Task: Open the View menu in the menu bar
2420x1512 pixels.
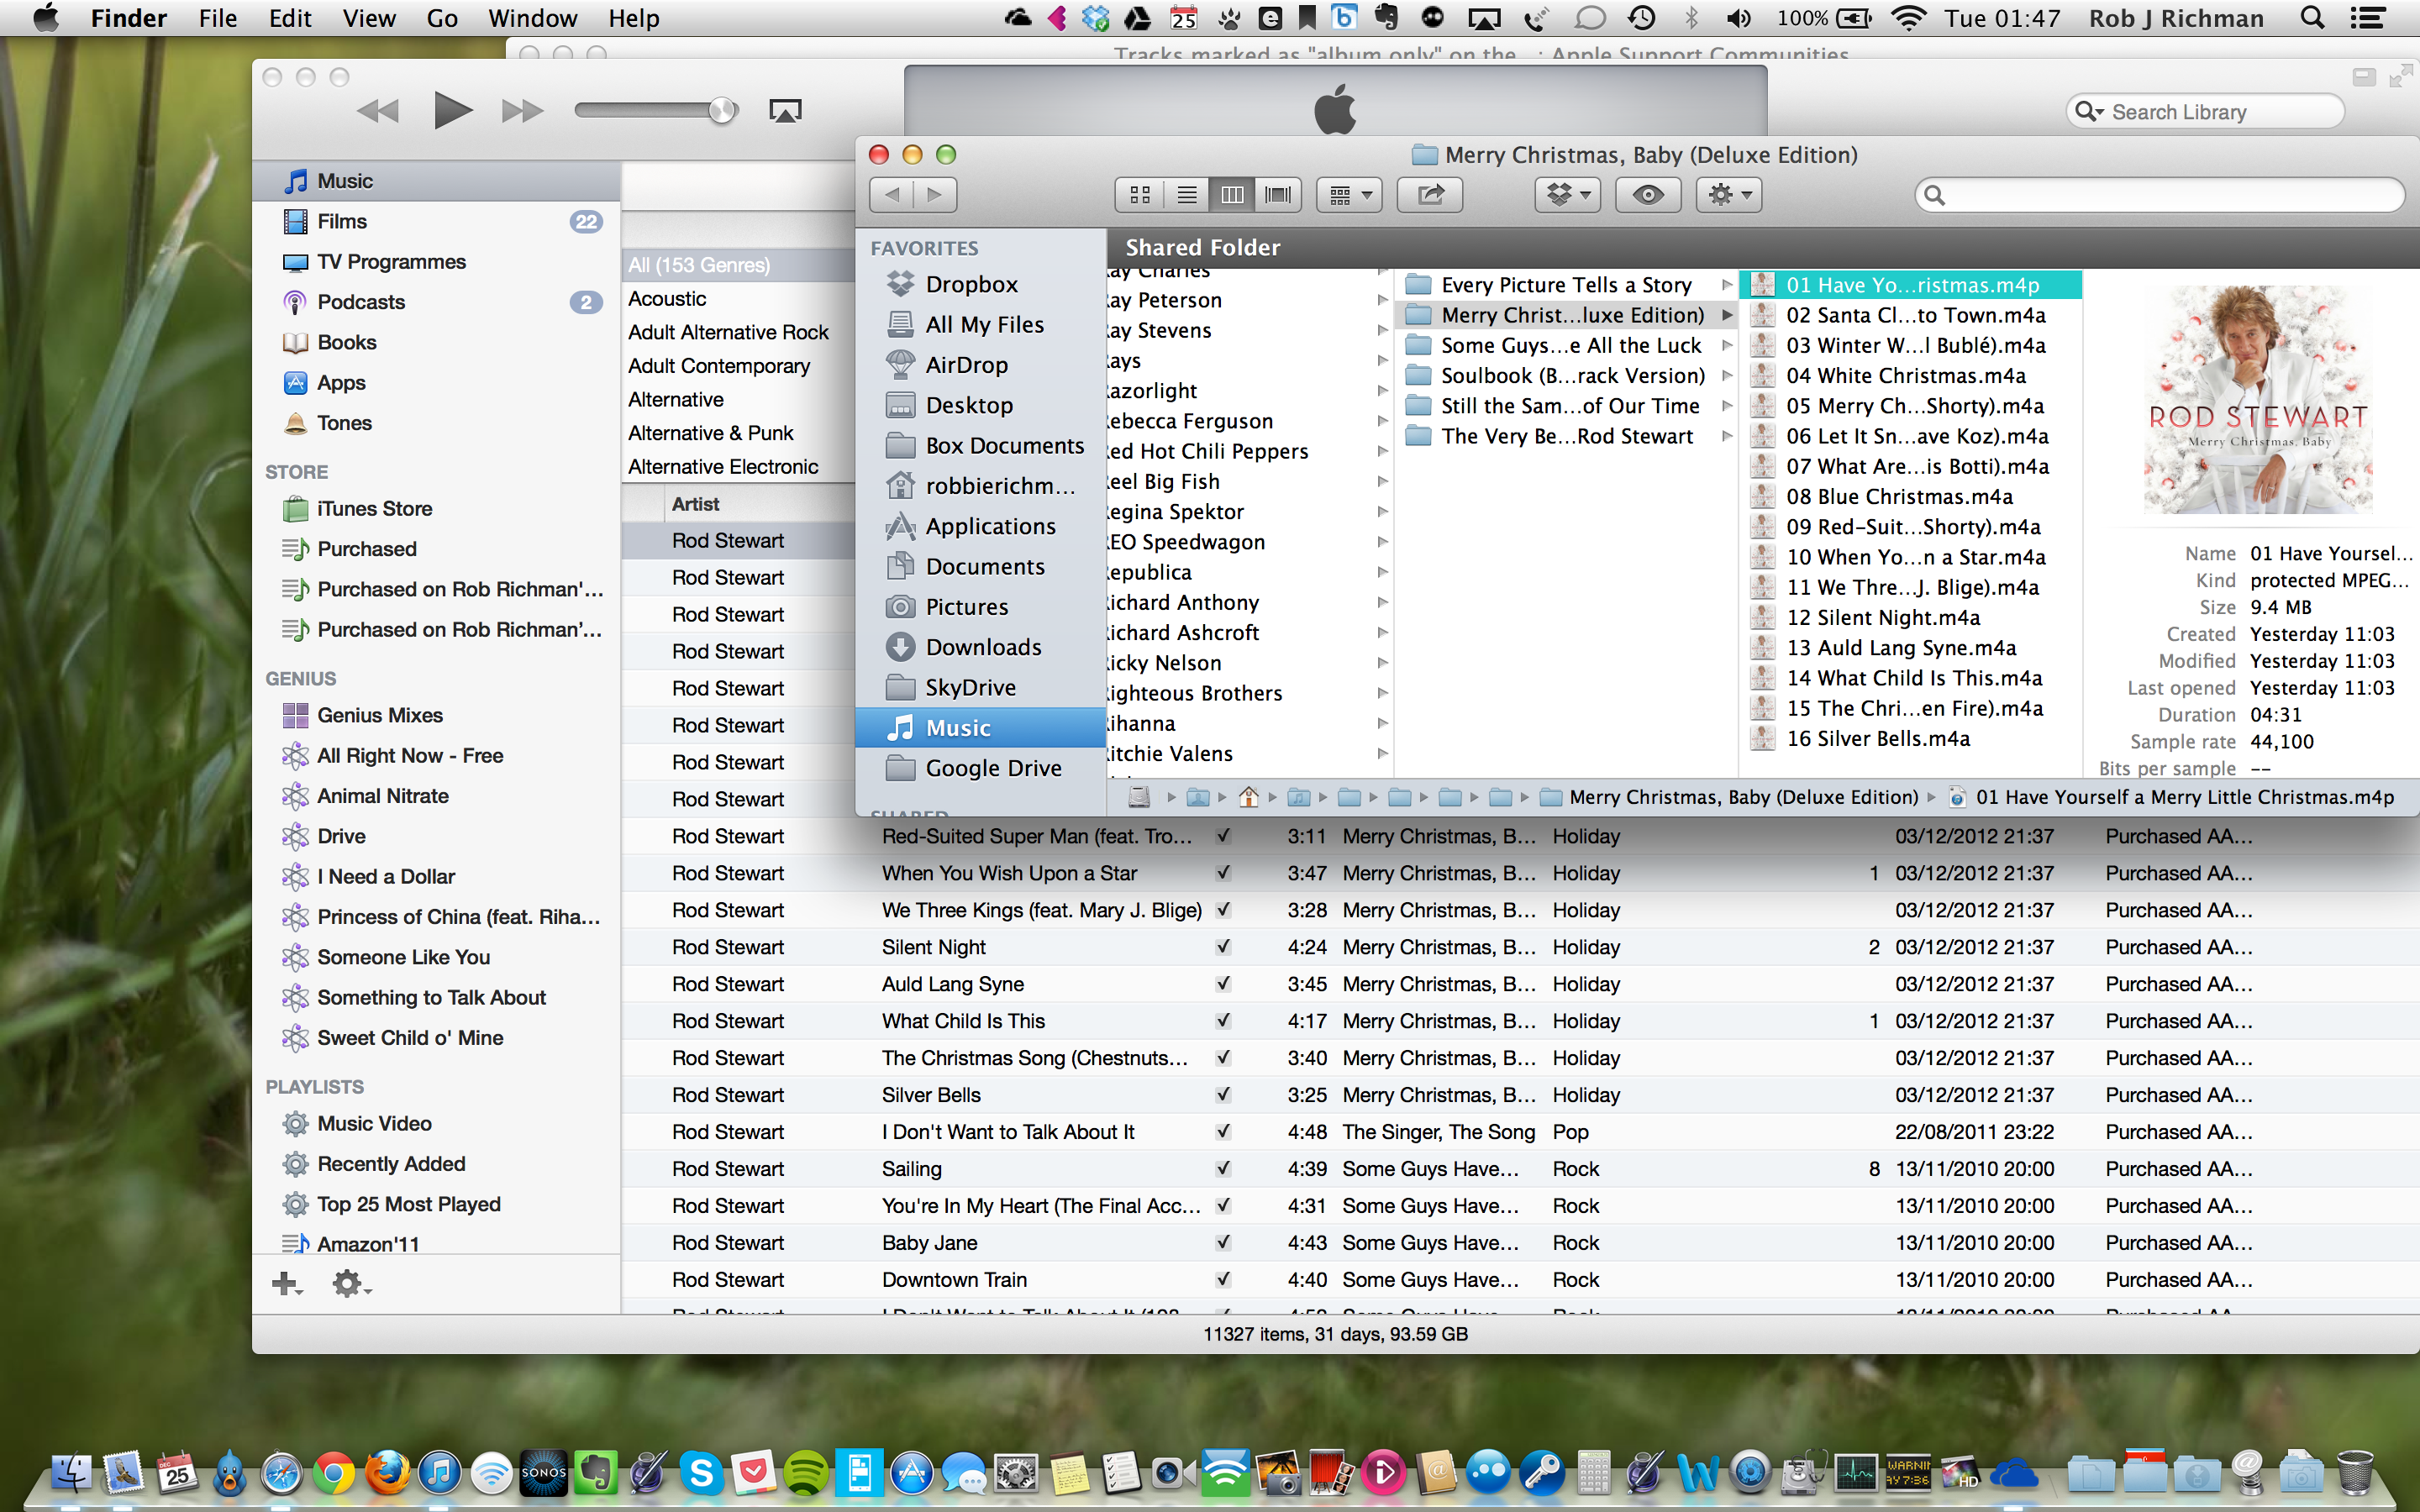Action: point(369,18)
